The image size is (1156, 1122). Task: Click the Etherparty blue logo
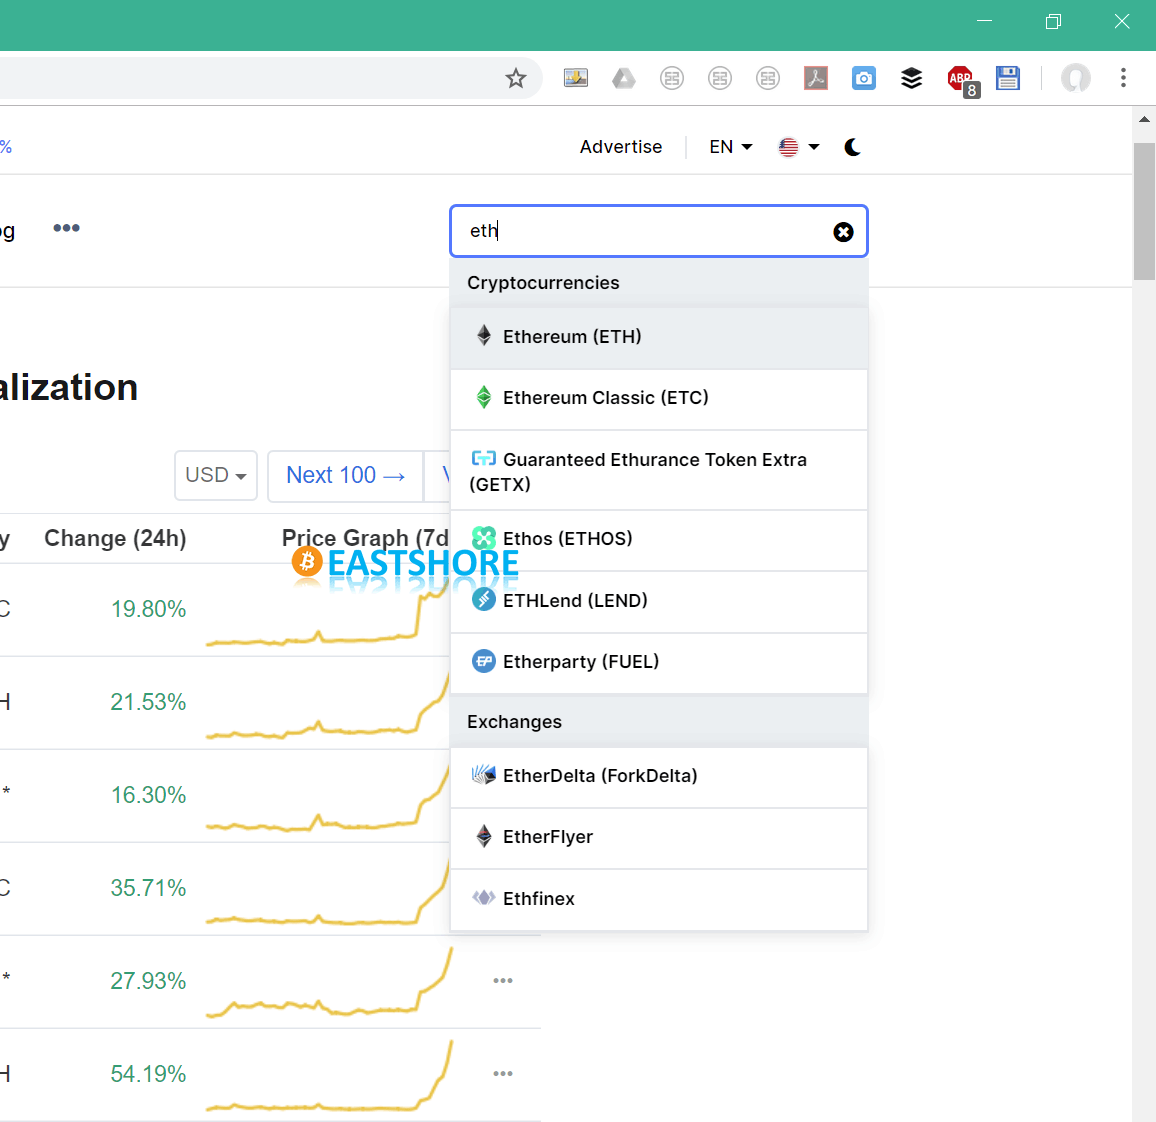coord(484,661)
